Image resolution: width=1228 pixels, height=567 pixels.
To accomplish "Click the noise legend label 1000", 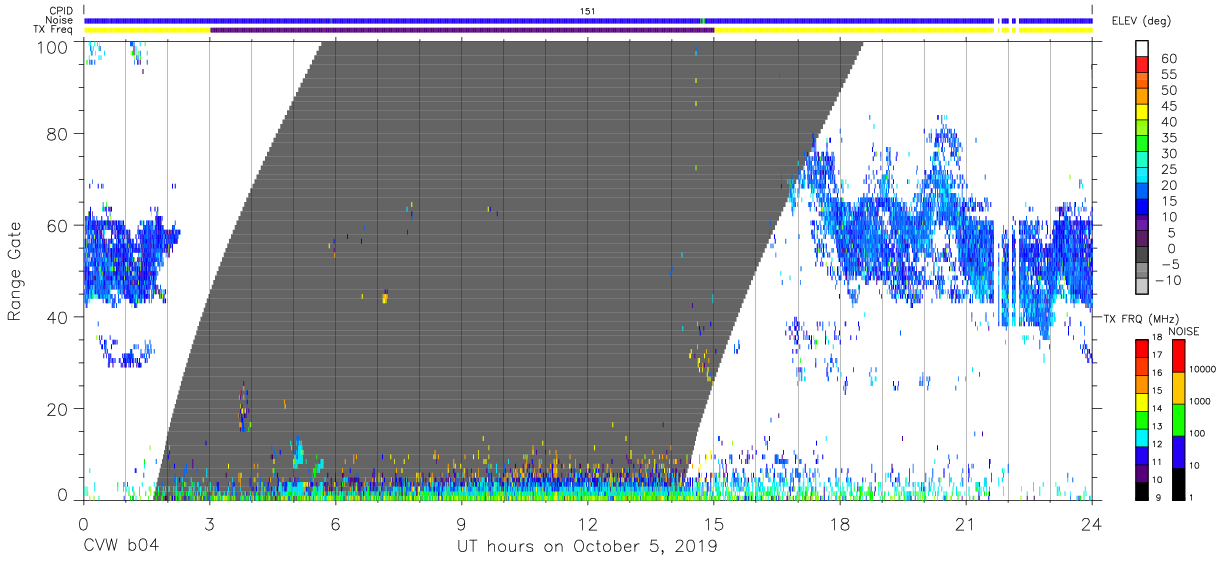I will [x=1199, y=402].
